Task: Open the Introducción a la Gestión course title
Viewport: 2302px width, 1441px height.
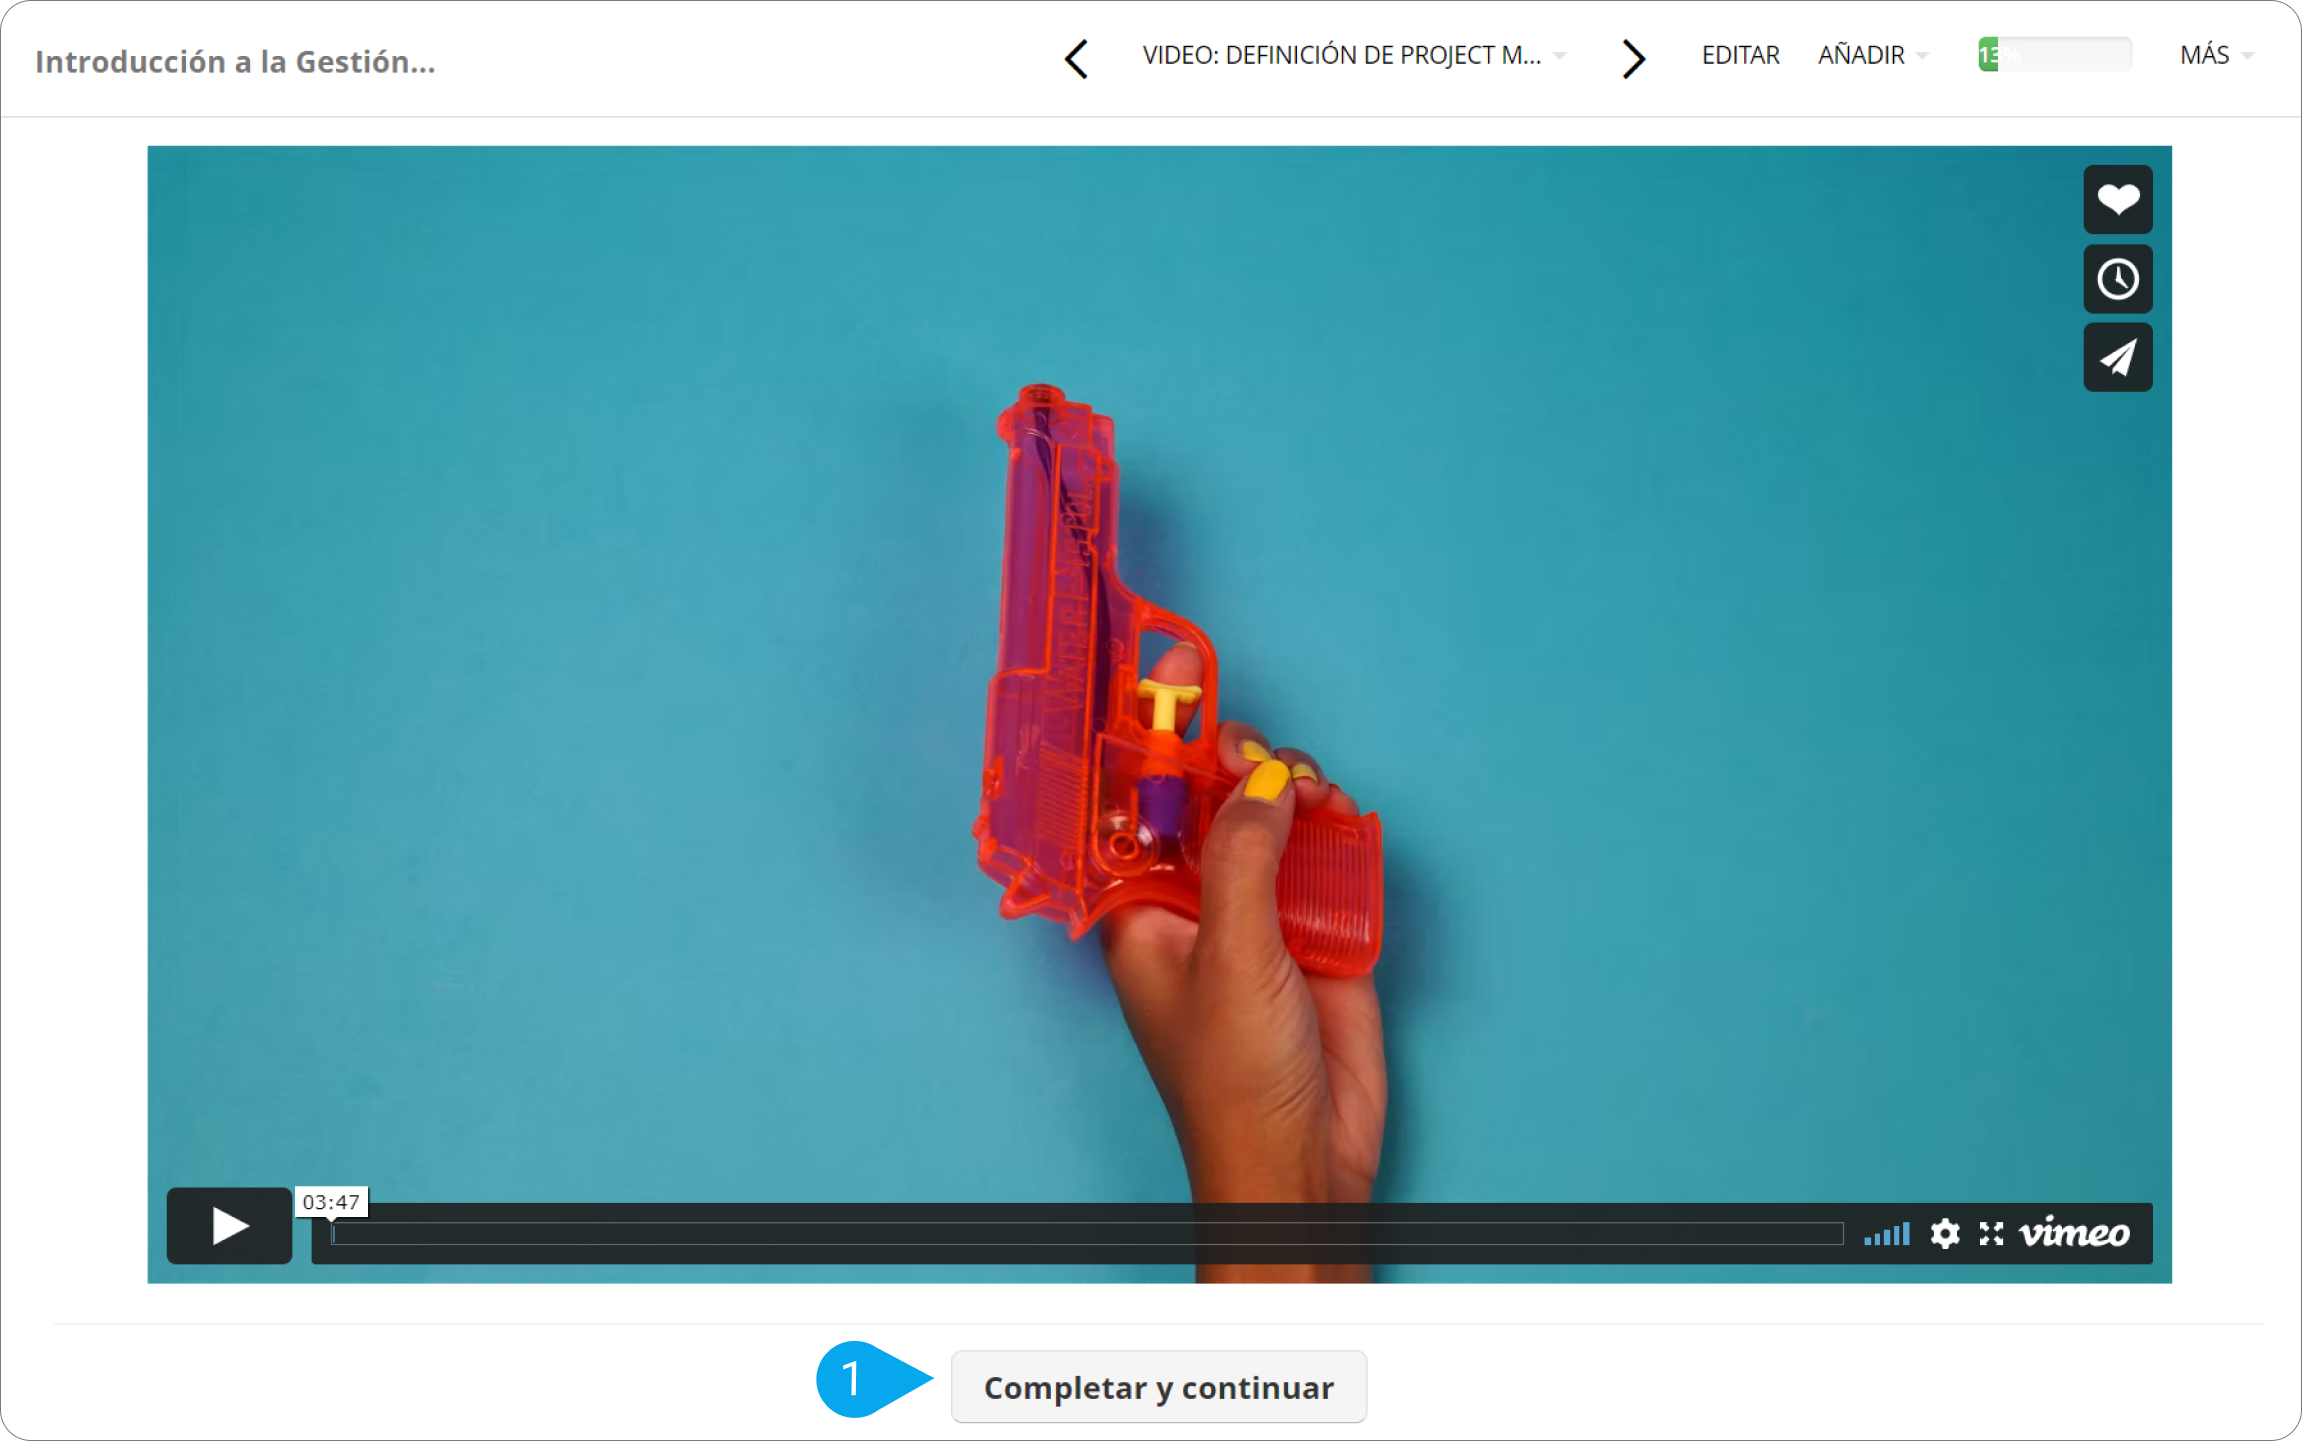Action: tap(235, 62)
